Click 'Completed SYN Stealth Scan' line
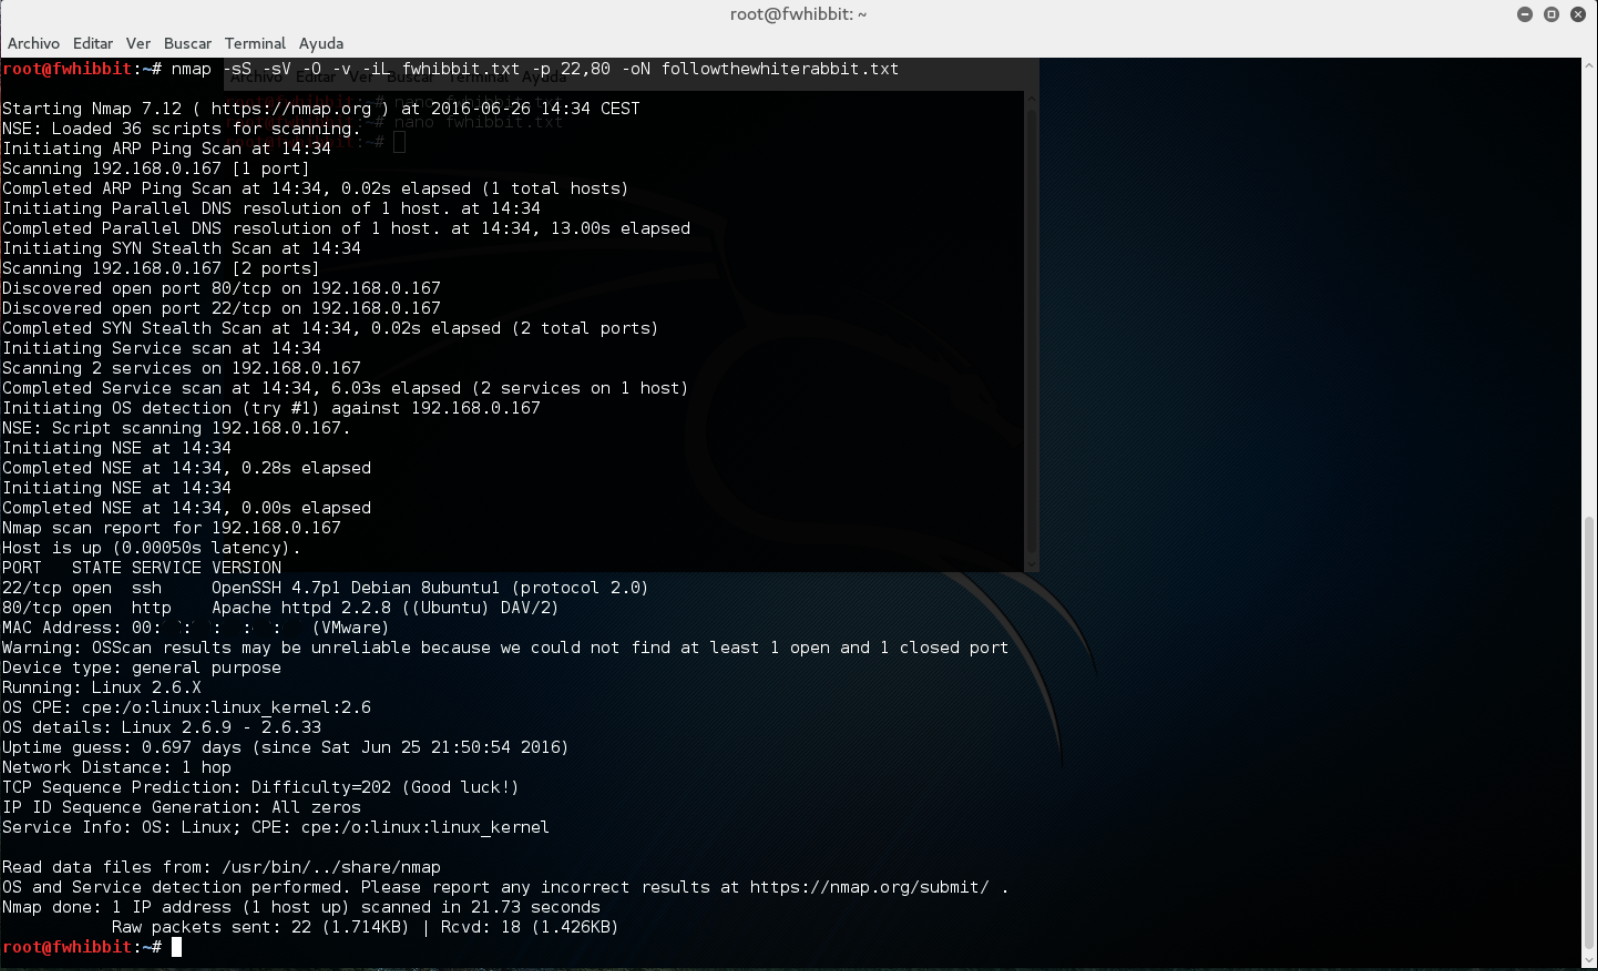The height and width of the screenshot is (971, 1598). click(330, 328)
